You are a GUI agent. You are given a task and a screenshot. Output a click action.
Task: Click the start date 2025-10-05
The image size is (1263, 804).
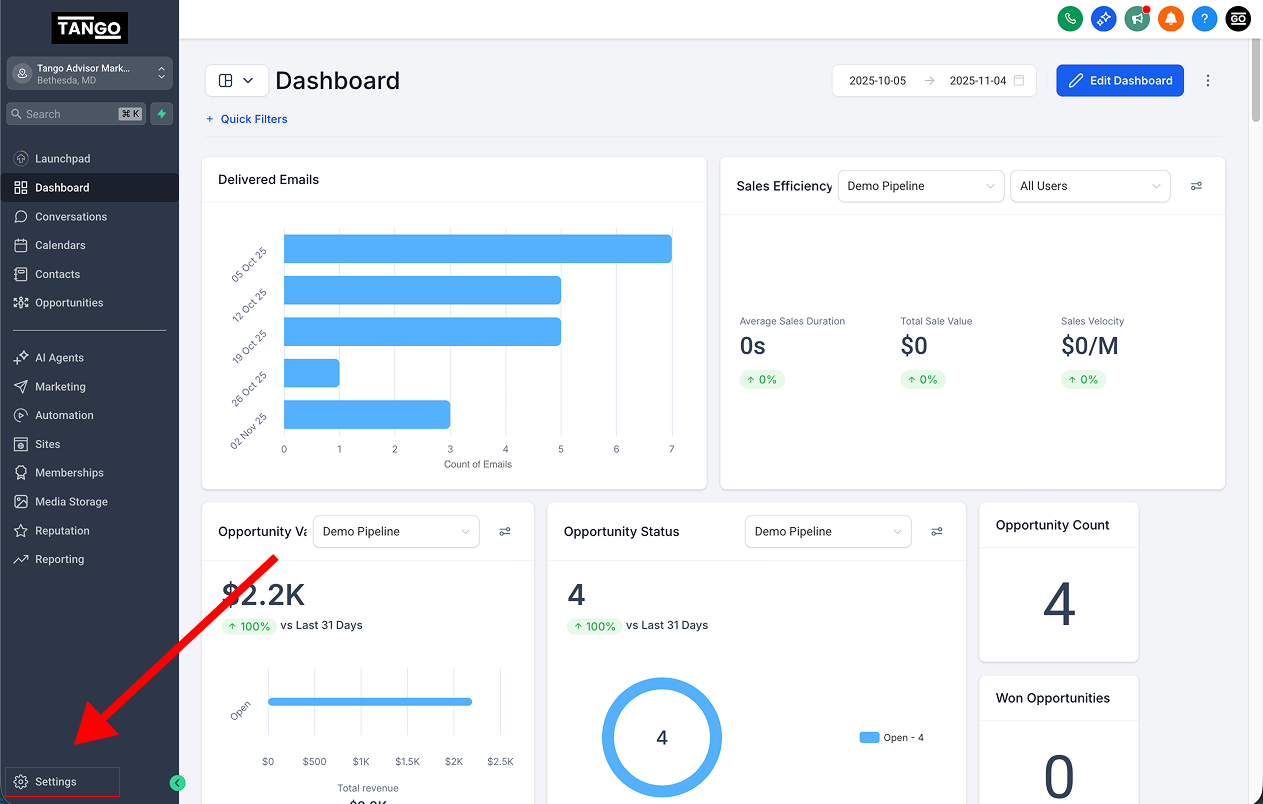point(877,81)
